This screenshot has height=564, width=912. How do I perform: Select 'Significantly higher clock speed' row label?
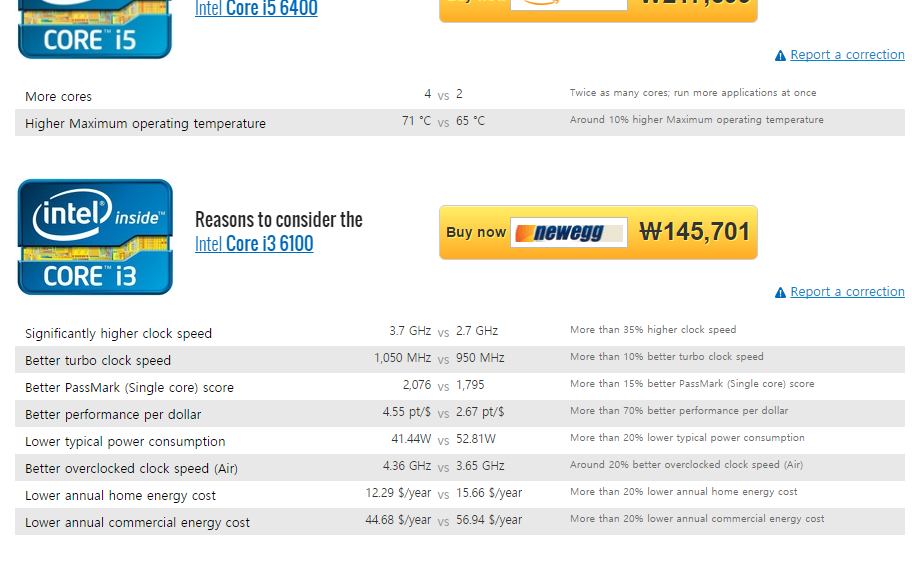tap(118, 333)
